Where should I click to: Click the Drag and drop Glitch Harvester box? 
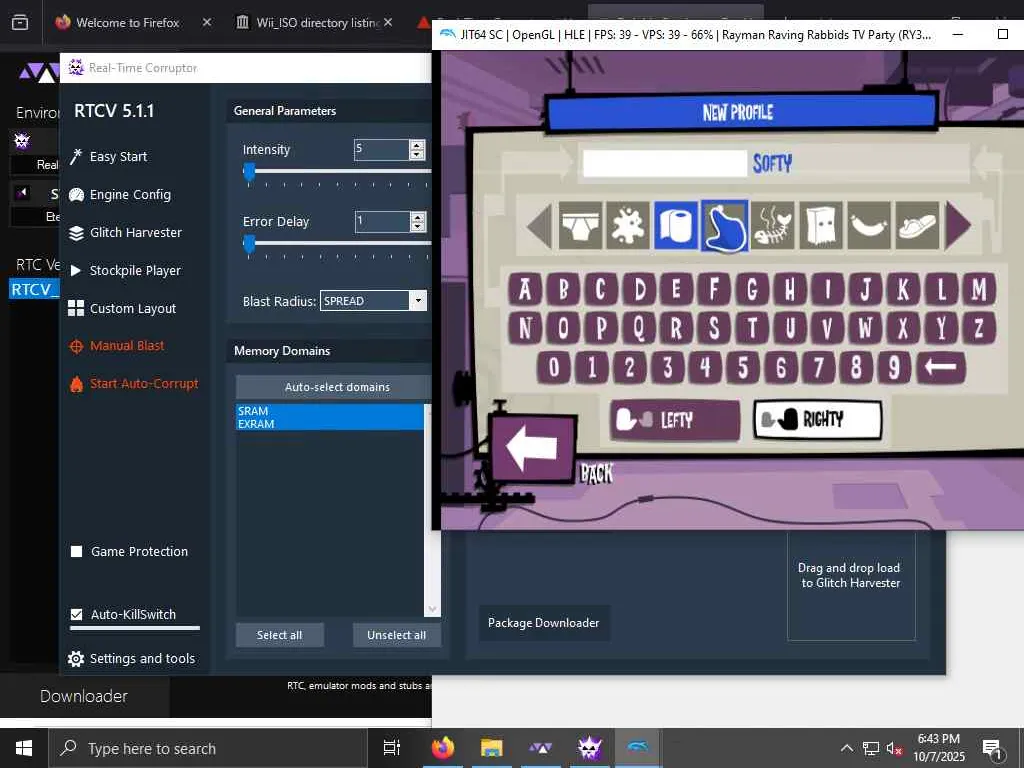click(851, 586)
